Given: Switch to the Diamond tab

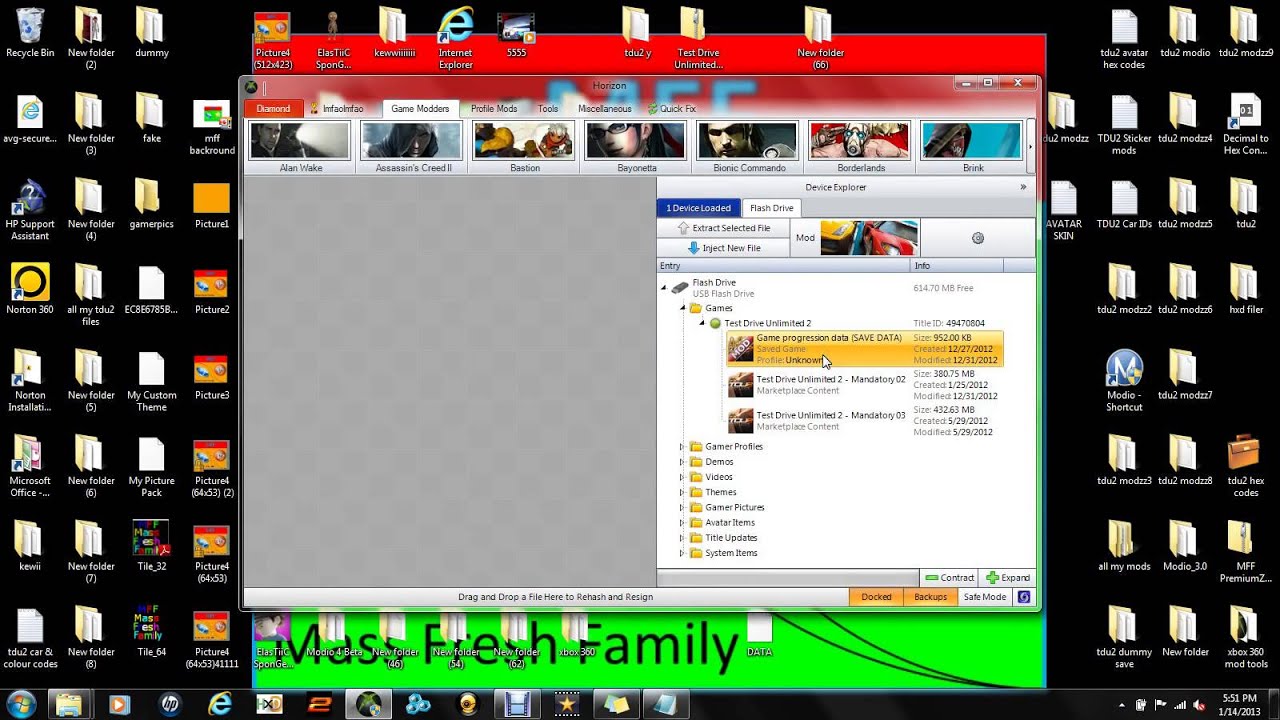Looking at the screenshot, I should 273,108.
